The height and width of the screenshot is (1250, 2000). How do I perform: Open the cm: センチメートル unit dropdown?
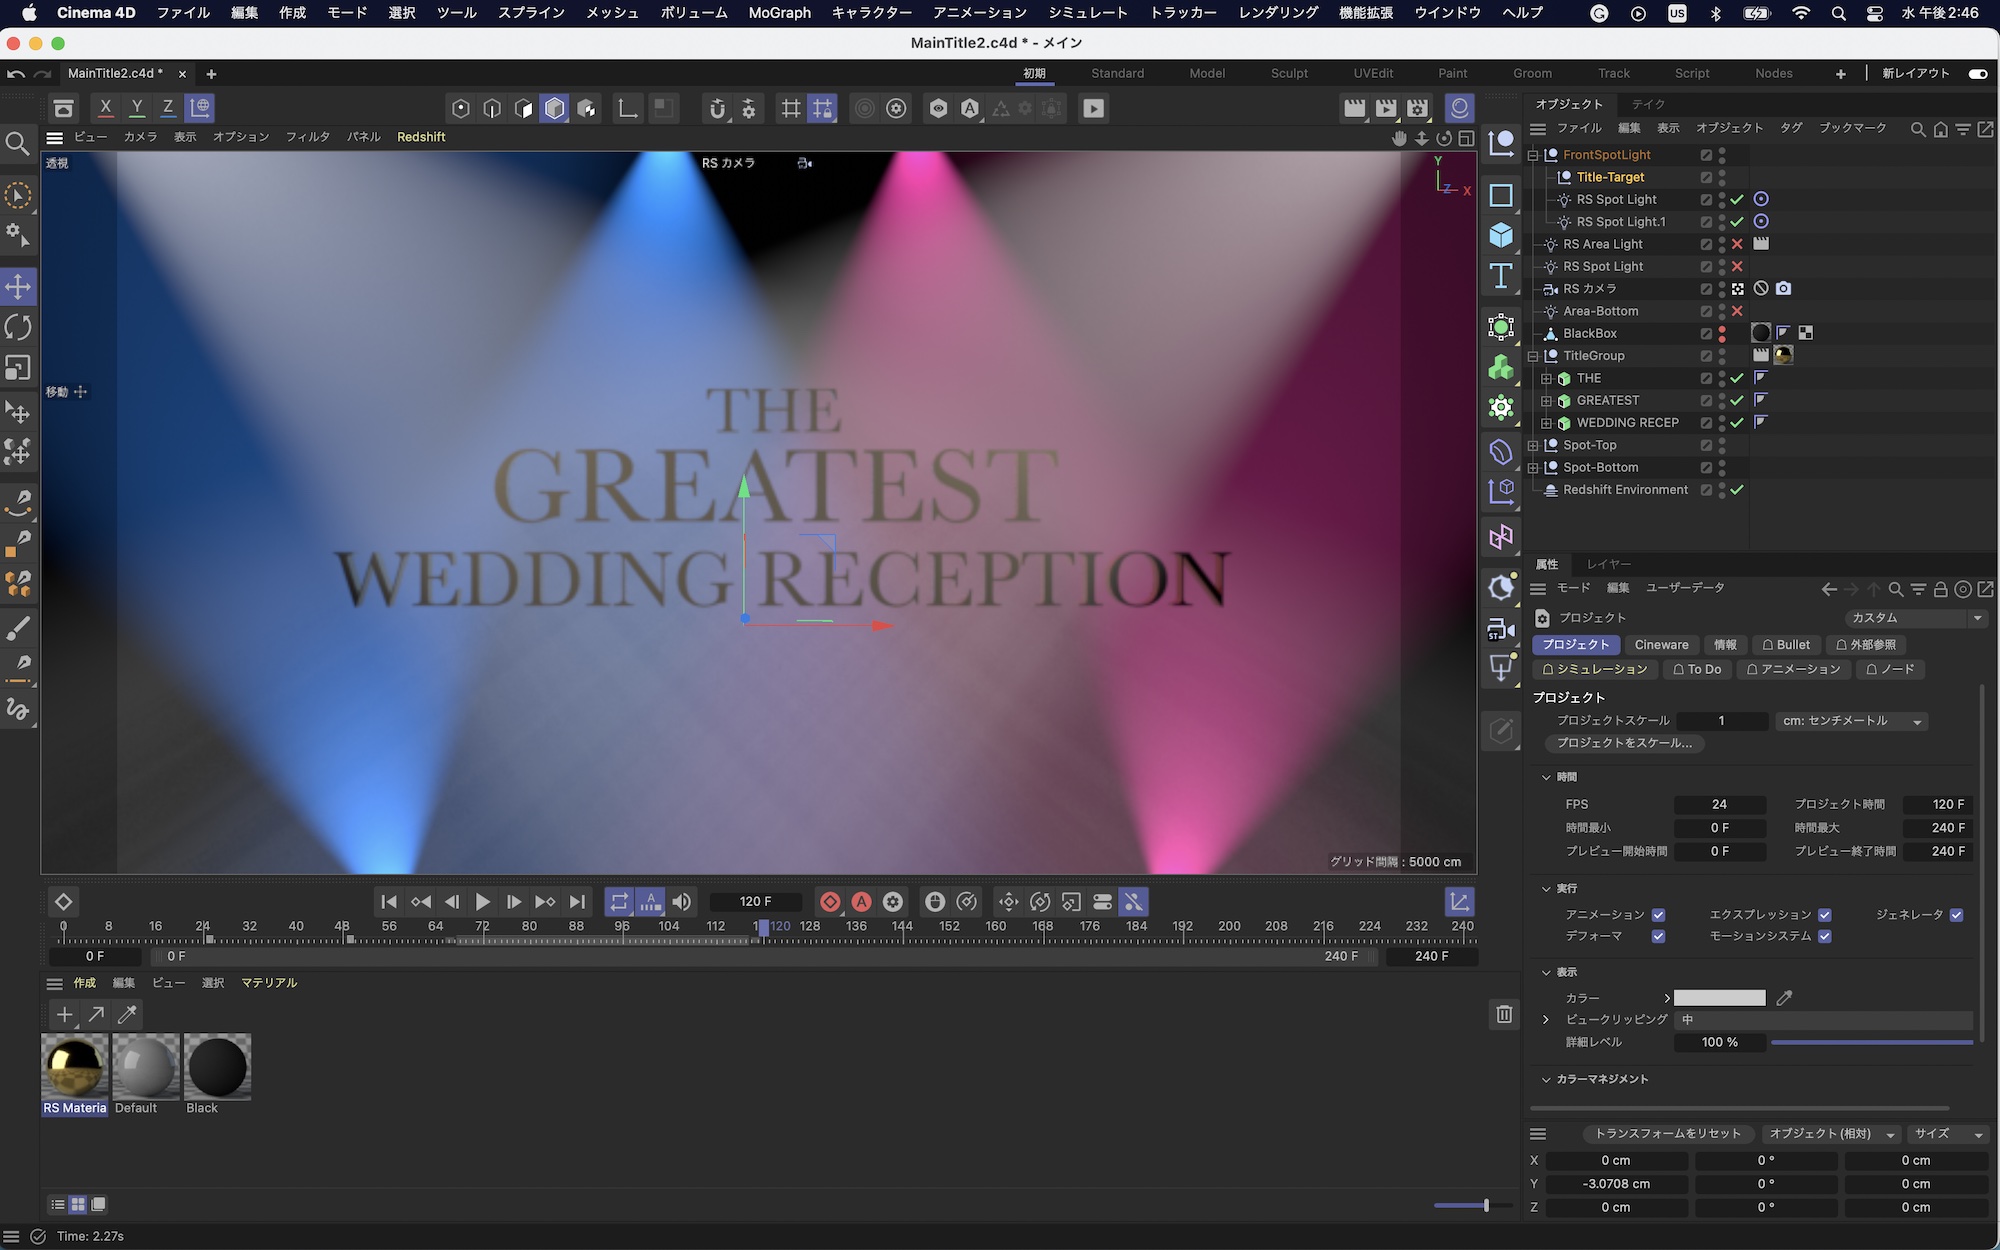point(1853,721)
